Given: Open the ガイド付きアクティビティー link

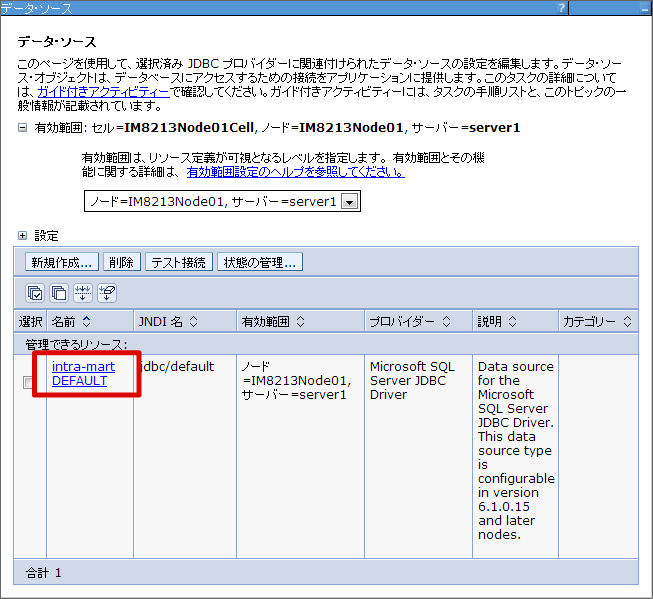Looking at the screenshot, I should pyautogui.click(x=104, y=92).
